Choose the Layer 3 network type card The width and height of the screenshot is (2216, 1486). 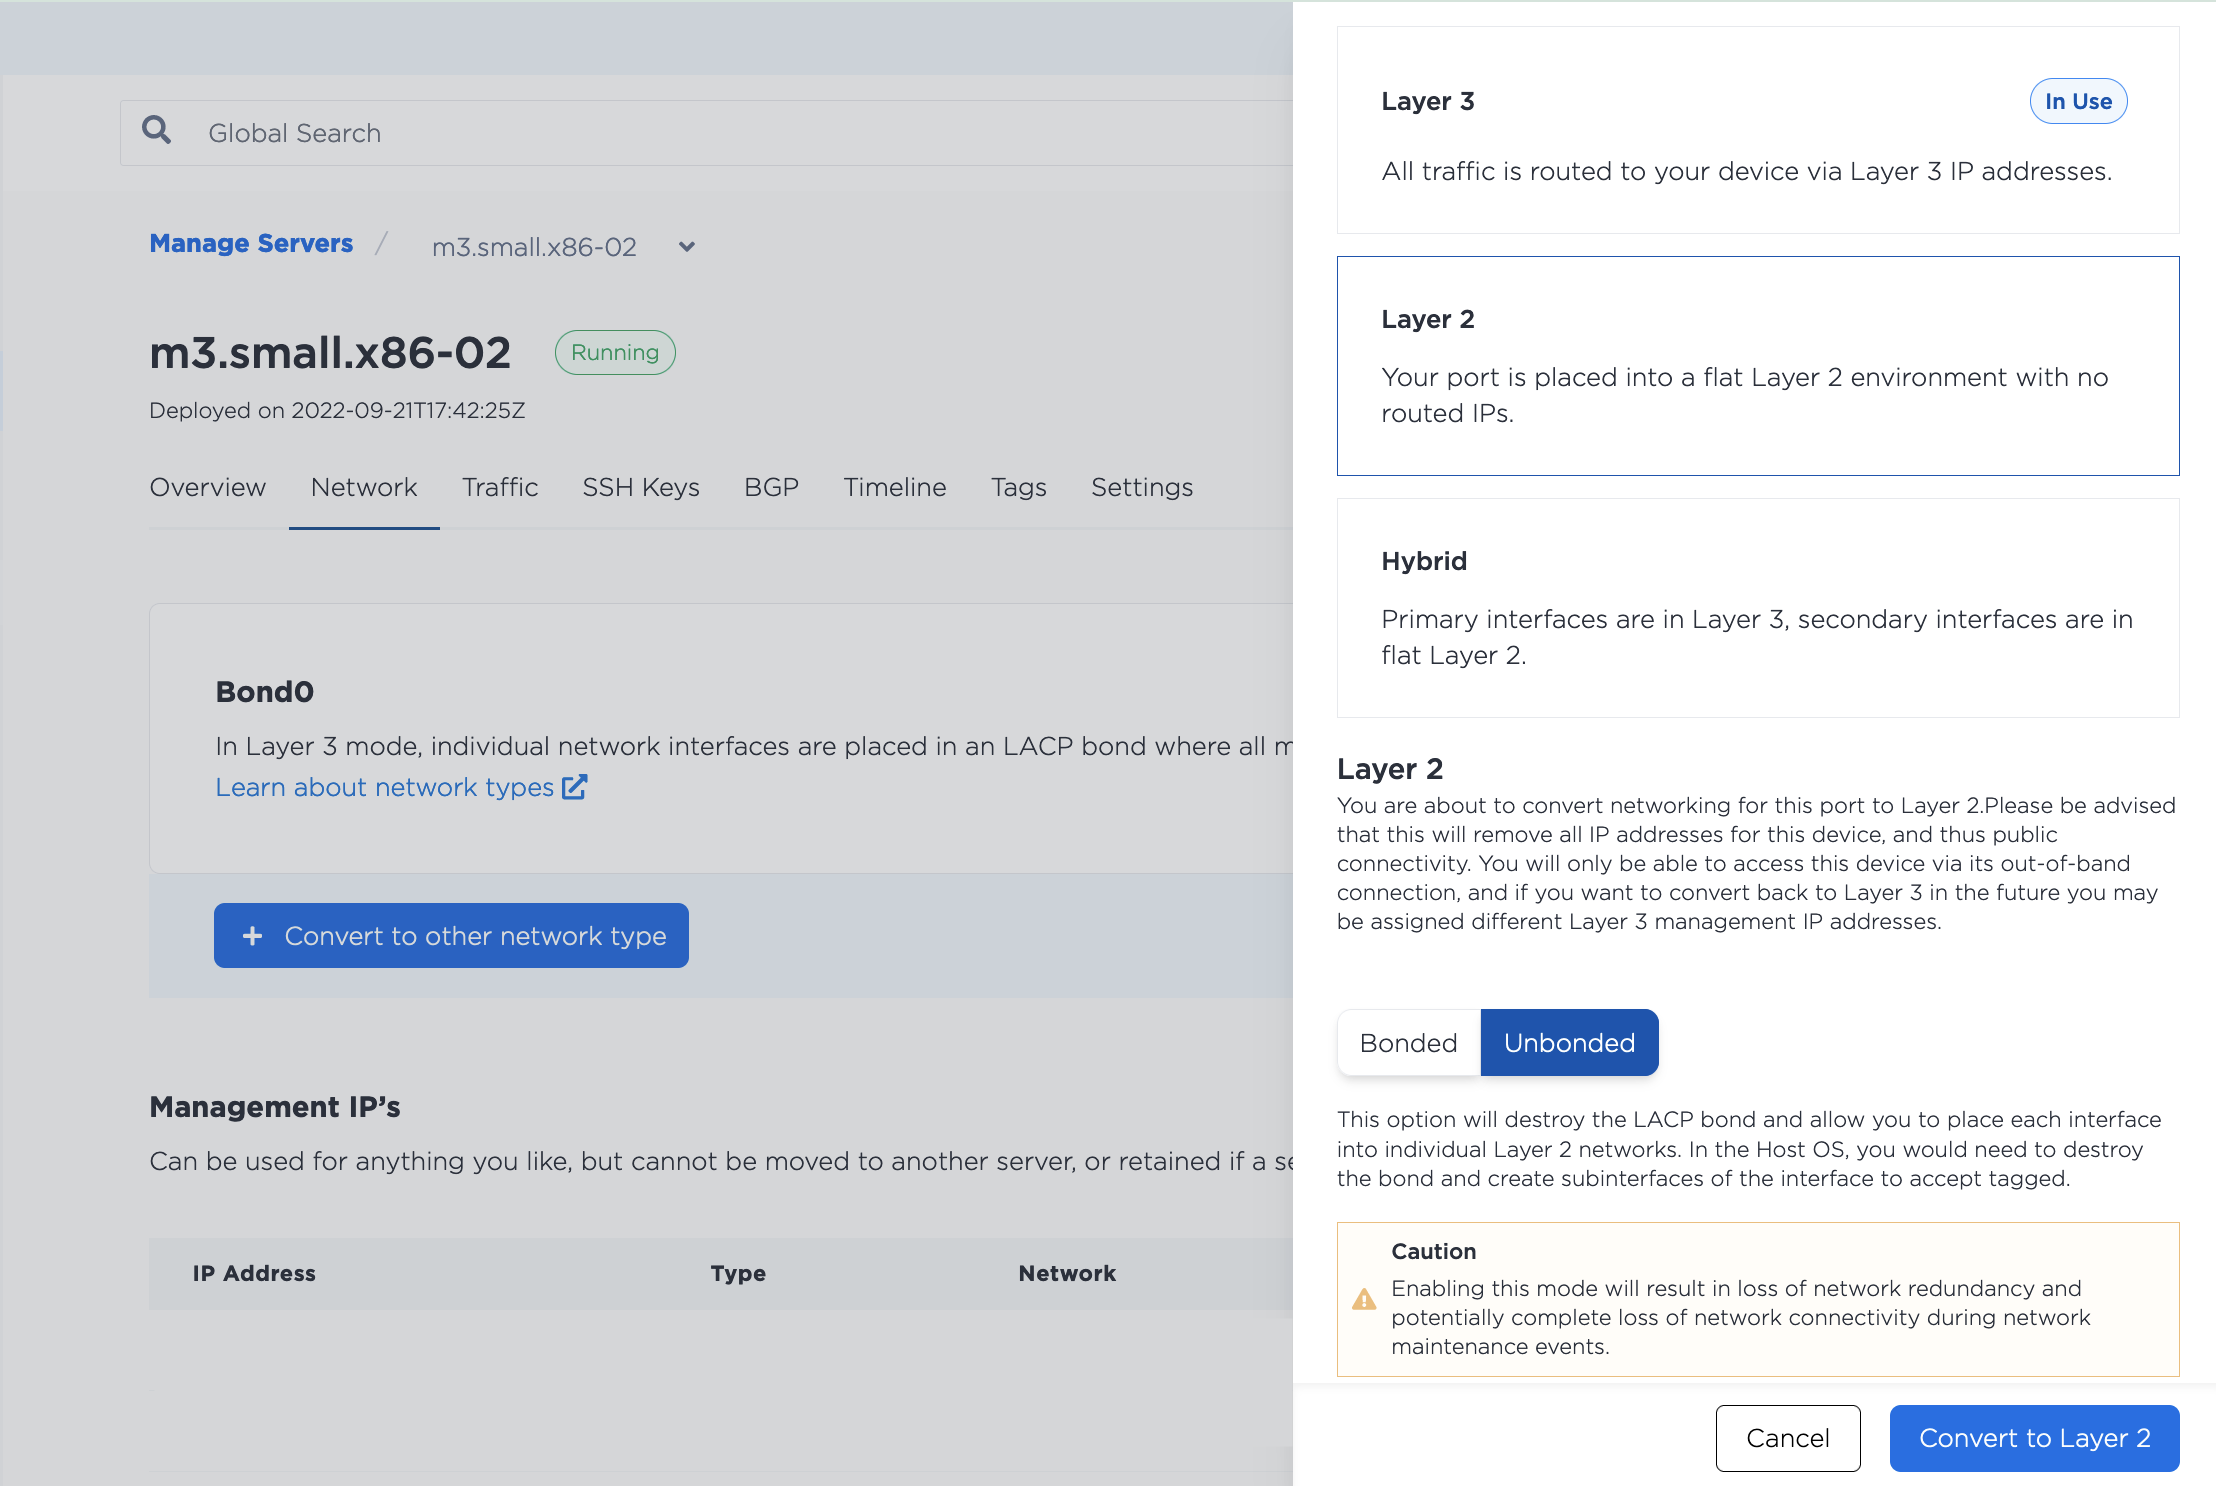click(x=1757, y=130)
